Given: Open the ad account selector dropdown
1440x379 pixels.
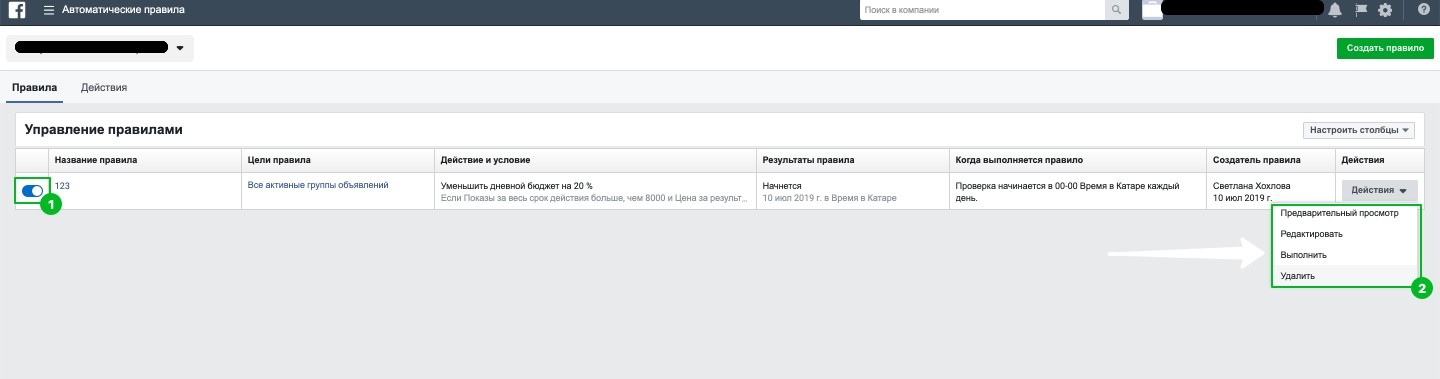Looking at the screenshot, I should pos(100,48).
